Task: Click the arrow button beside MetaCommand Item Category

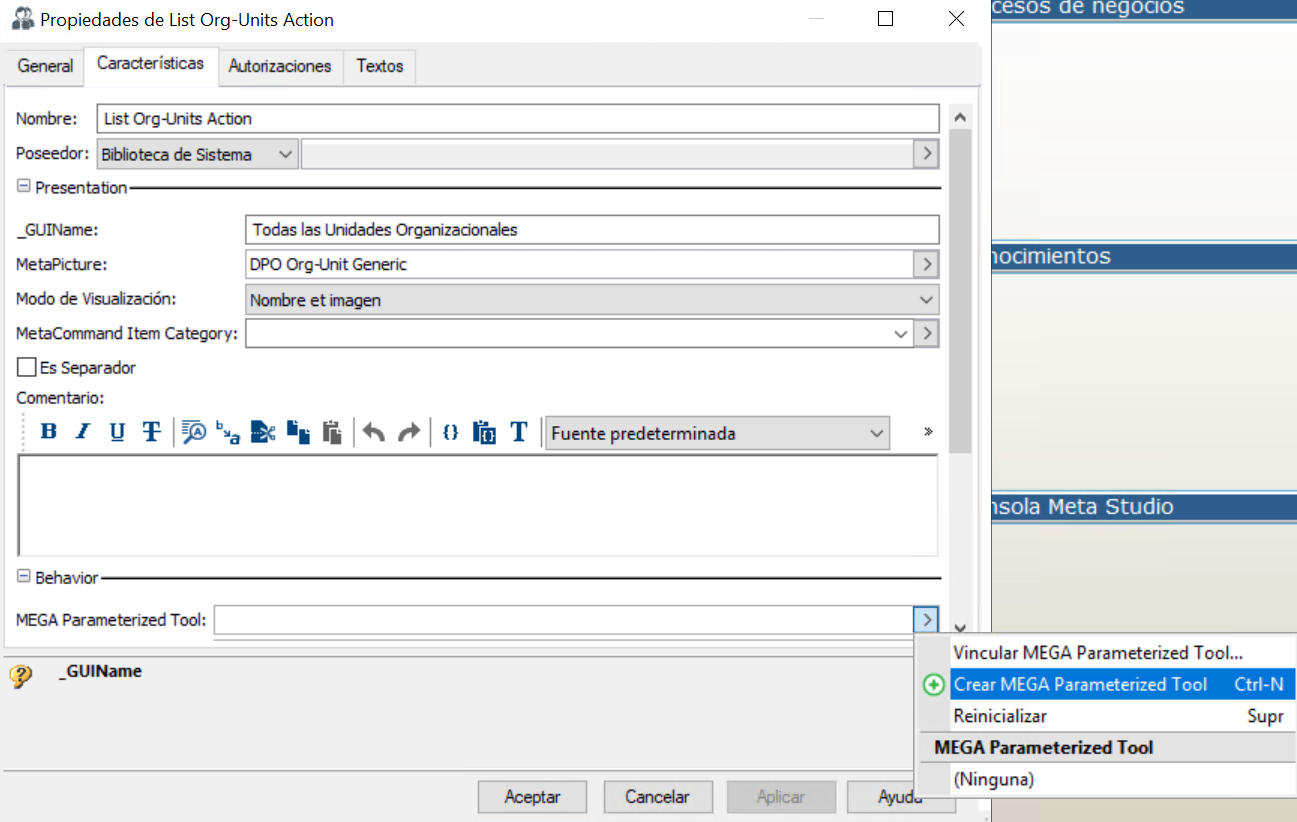Action: (x=927, y=334)
